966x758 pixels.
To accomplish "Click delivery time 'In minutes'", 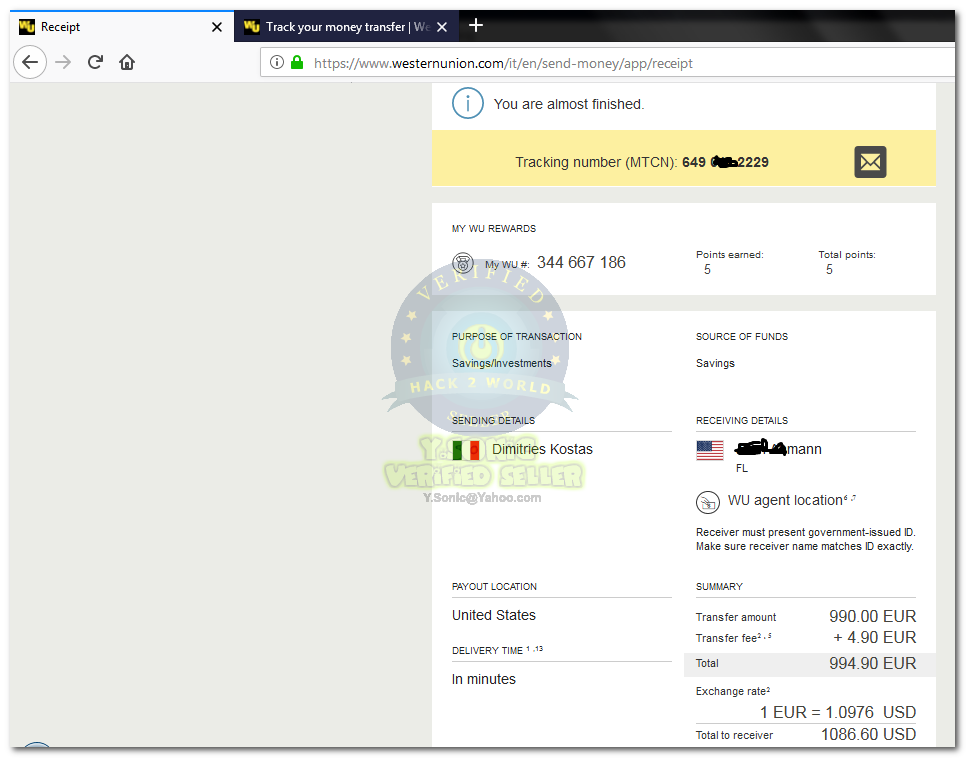I will pos(484,679).
